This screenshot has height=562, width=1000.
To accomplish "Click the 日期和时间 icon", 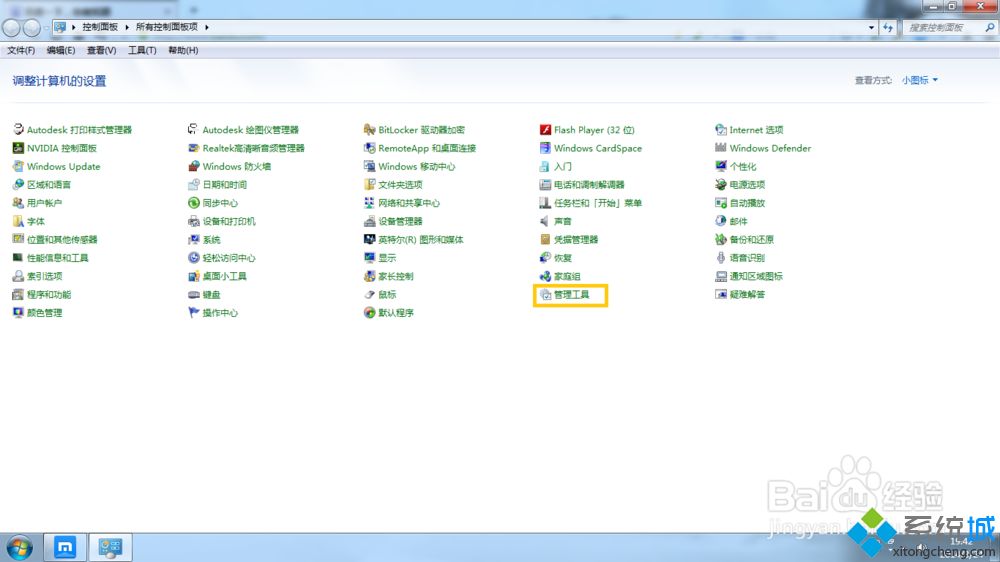I will [194, 185].
